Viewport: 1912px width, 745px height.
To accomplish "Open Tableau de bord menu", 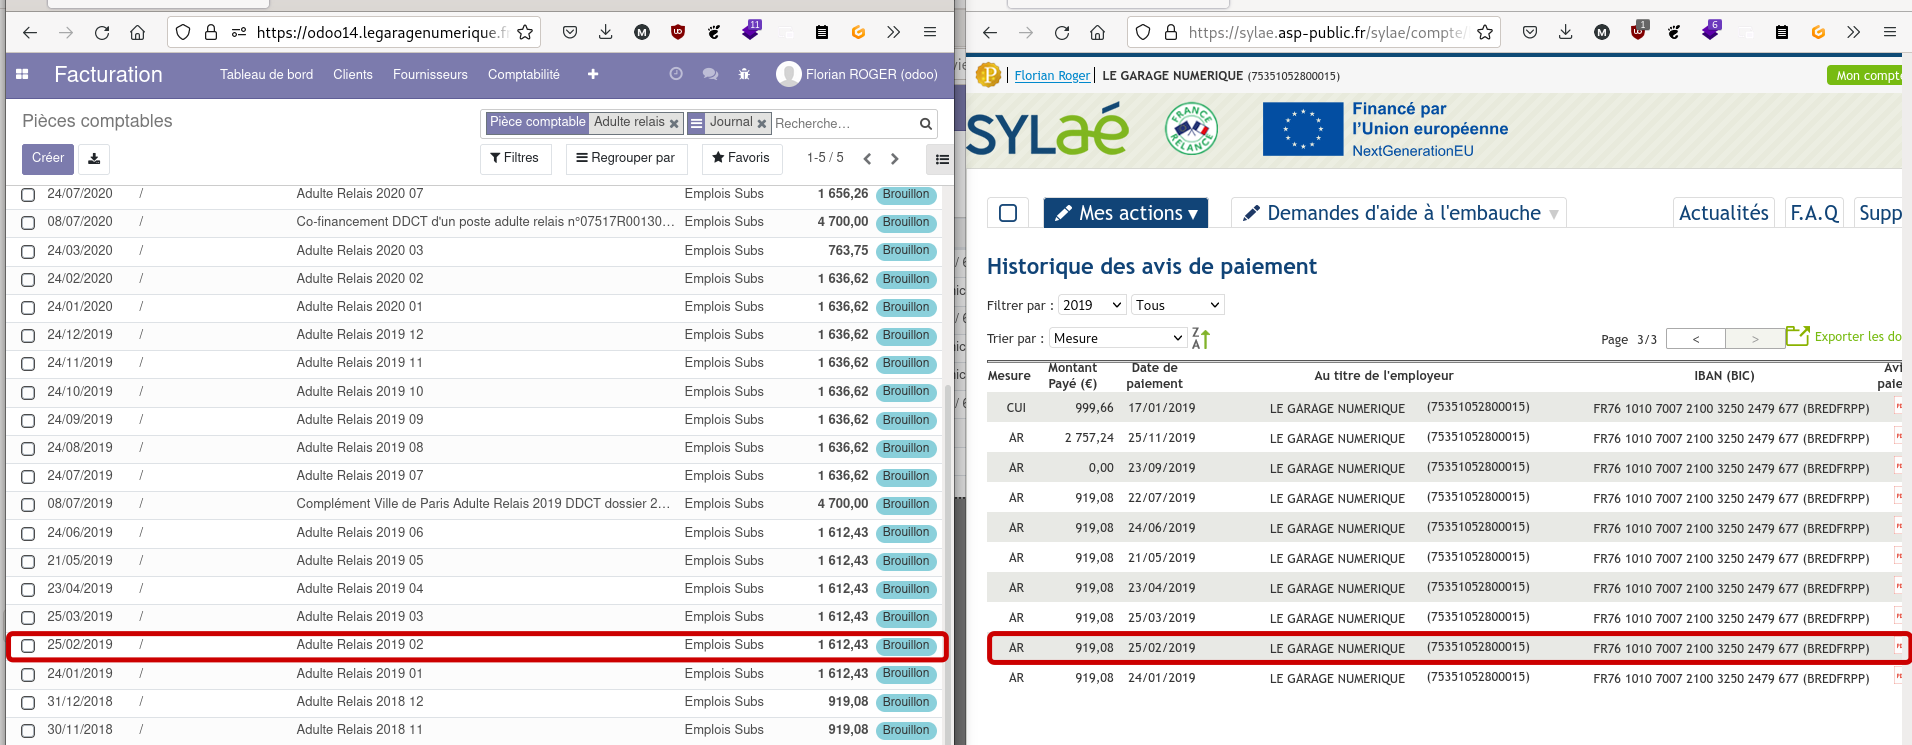I will (x=266, y=74).
